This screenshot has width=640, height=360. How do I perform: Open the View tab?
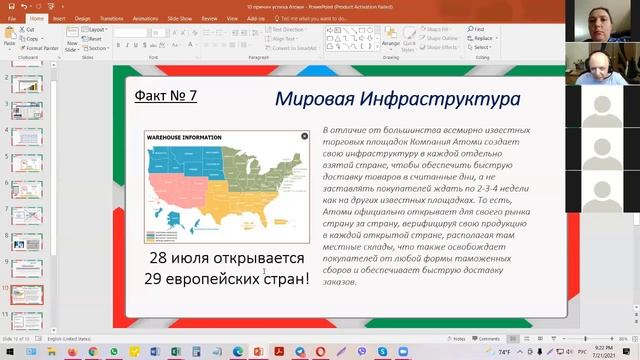(232, 18)
